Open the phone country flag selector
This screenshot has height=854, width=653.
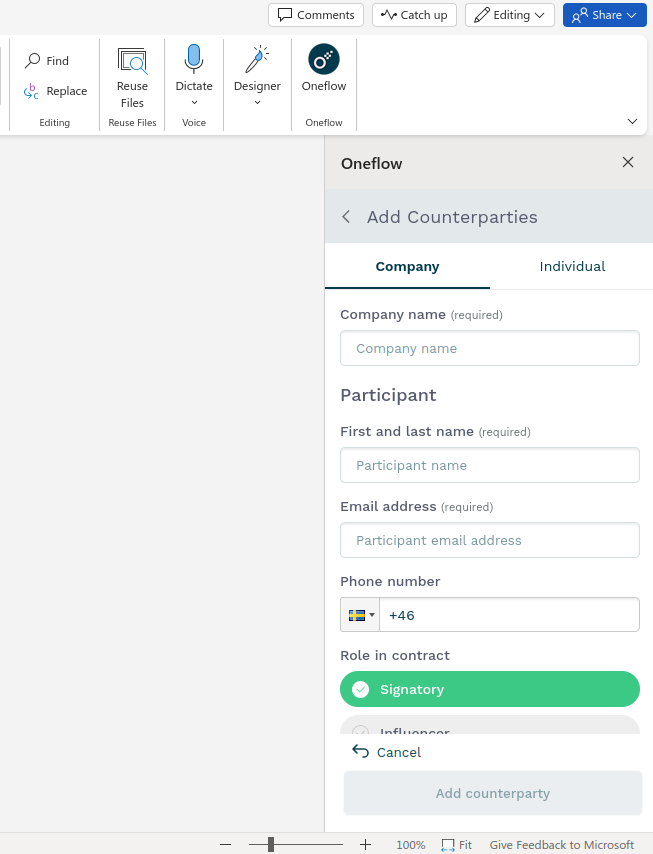tap(360, 615)
